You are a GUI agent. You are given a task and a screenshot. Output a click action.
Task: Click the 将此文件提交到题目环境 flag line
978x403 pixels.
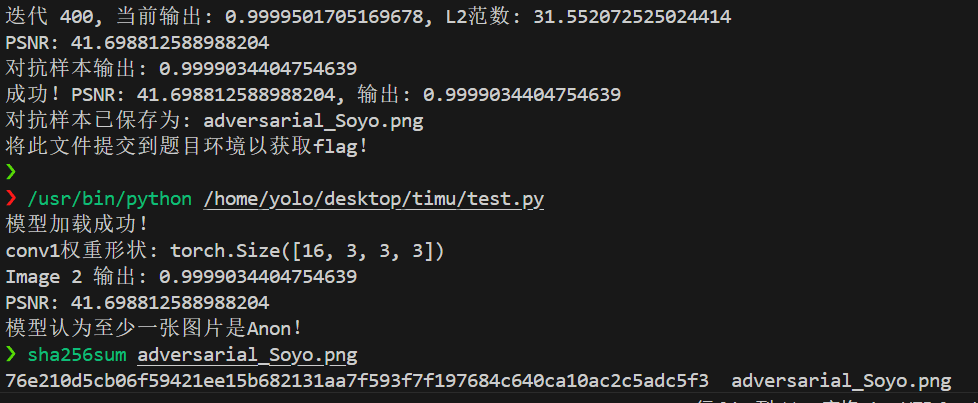[x=187, y=147]
